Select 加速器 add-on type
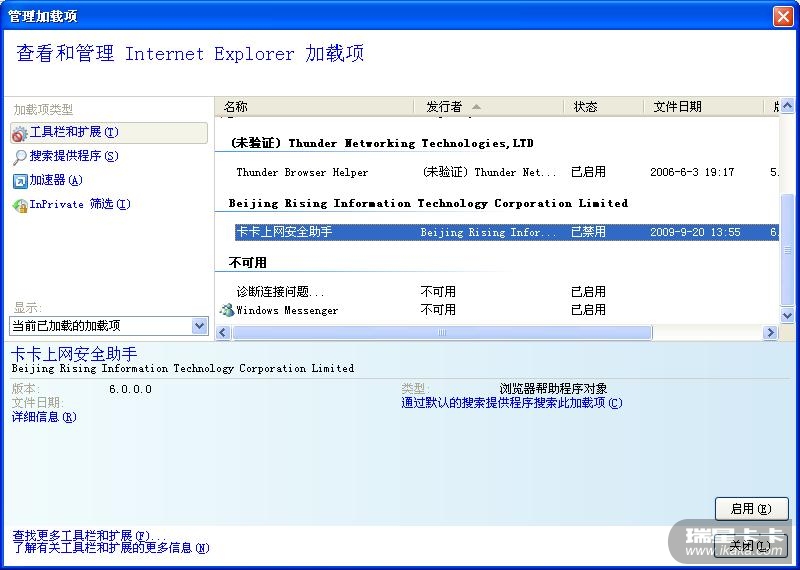This screenshot has width=800, height=570. (x=56, y=180)
